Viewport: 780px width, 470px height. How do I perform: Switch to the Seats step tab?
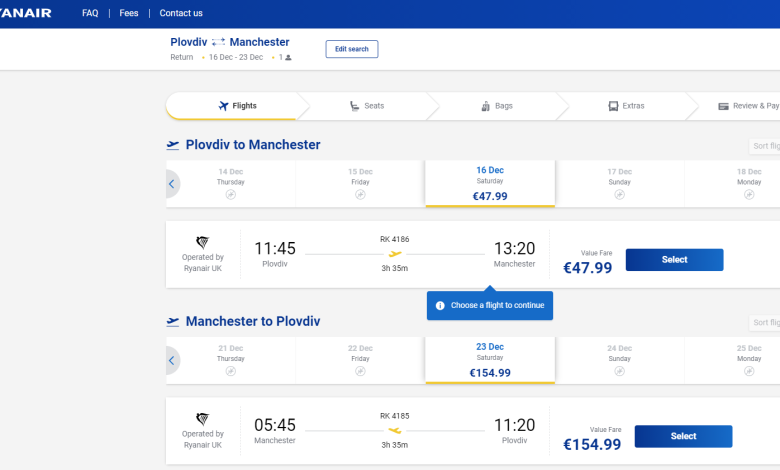[x=367, y=106]
